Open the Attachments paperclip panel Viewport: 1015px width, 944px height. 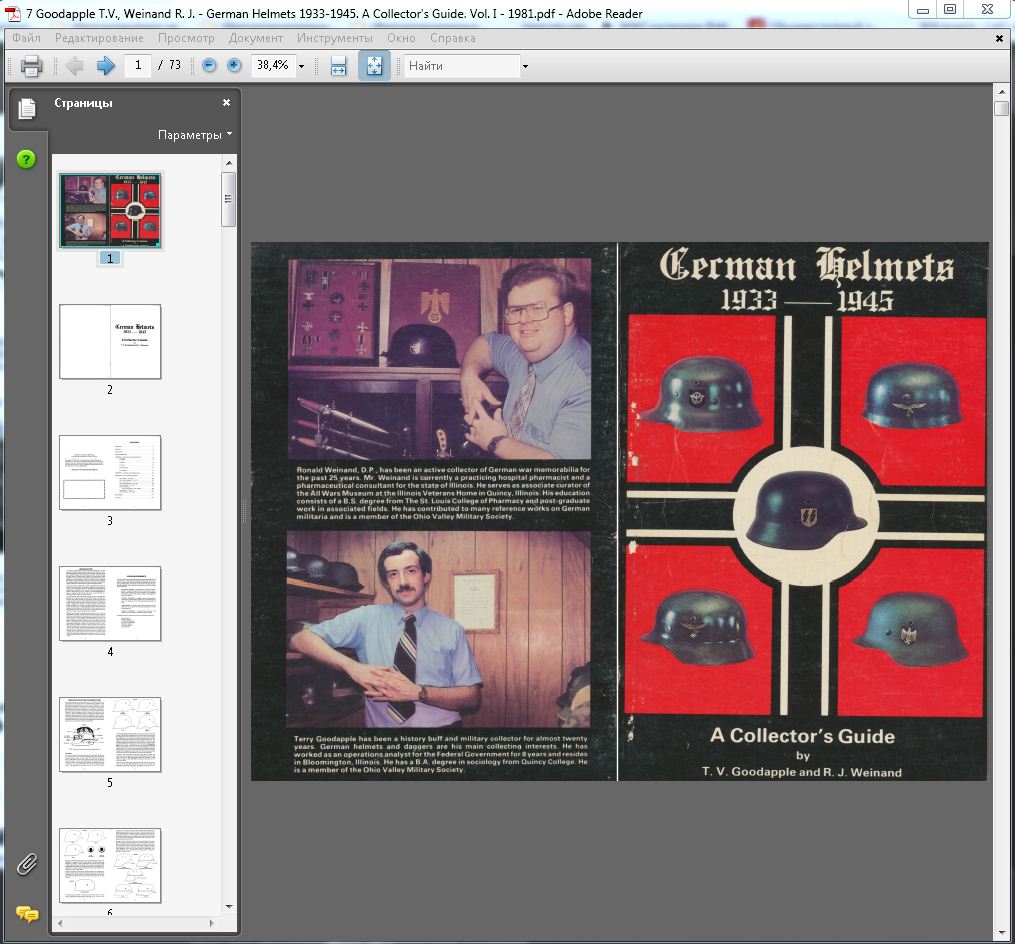(26, 864)
